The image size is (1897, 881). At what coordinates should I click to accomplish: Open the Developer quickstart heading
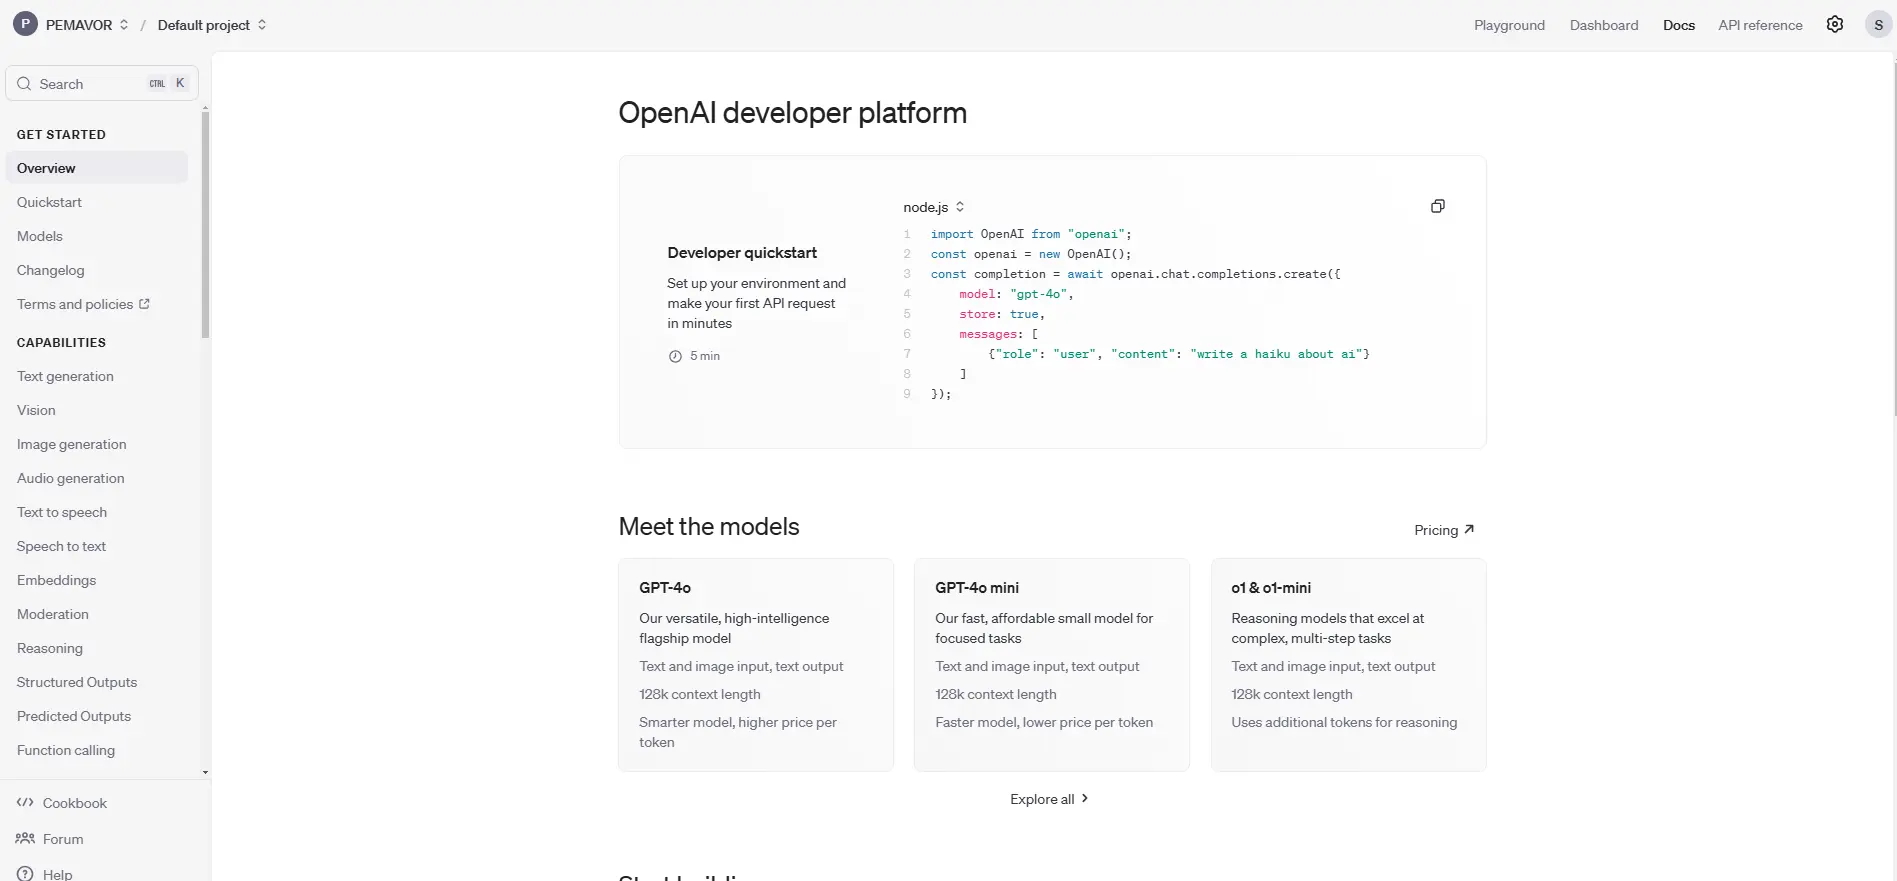click(x=742, y=253)
